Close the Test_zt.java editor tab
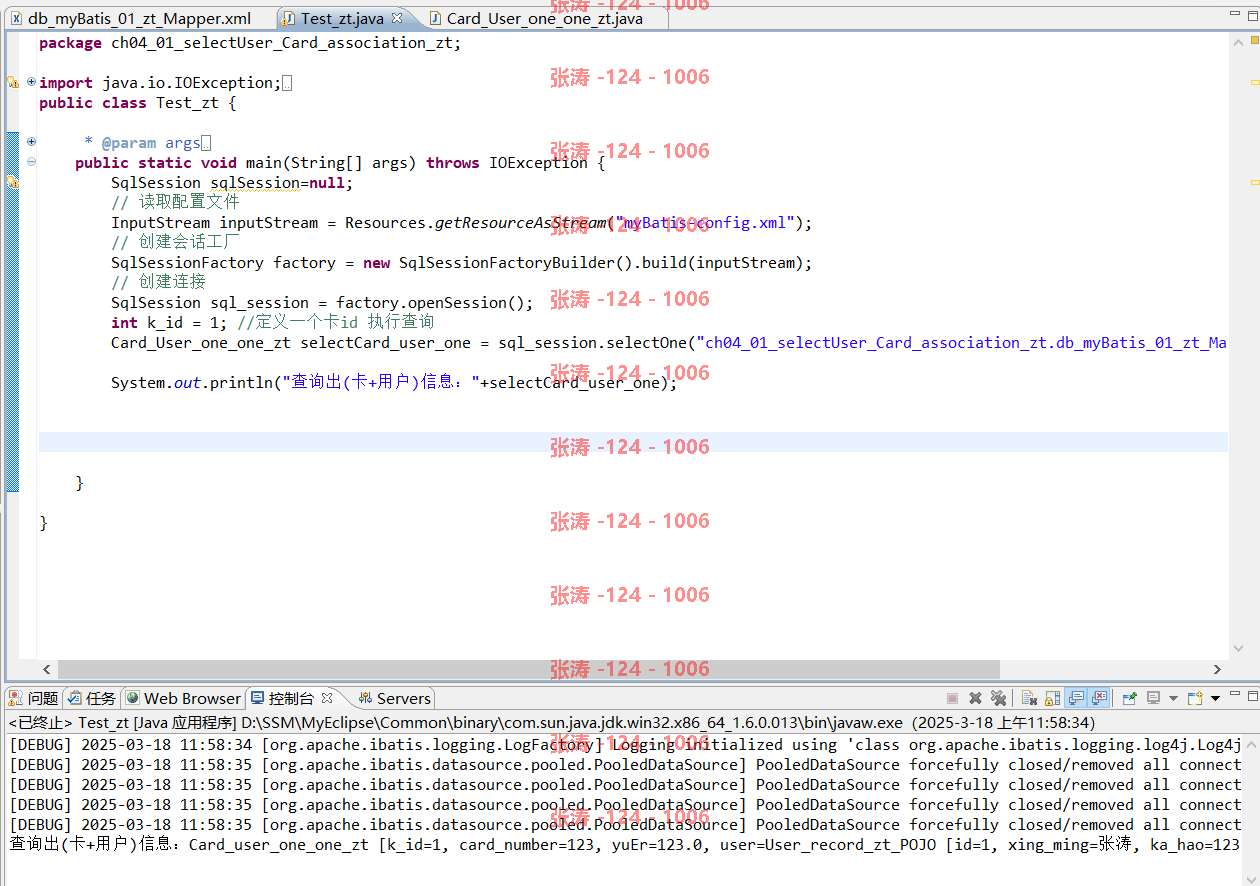 pyautogui.click(x=397, y=18)
